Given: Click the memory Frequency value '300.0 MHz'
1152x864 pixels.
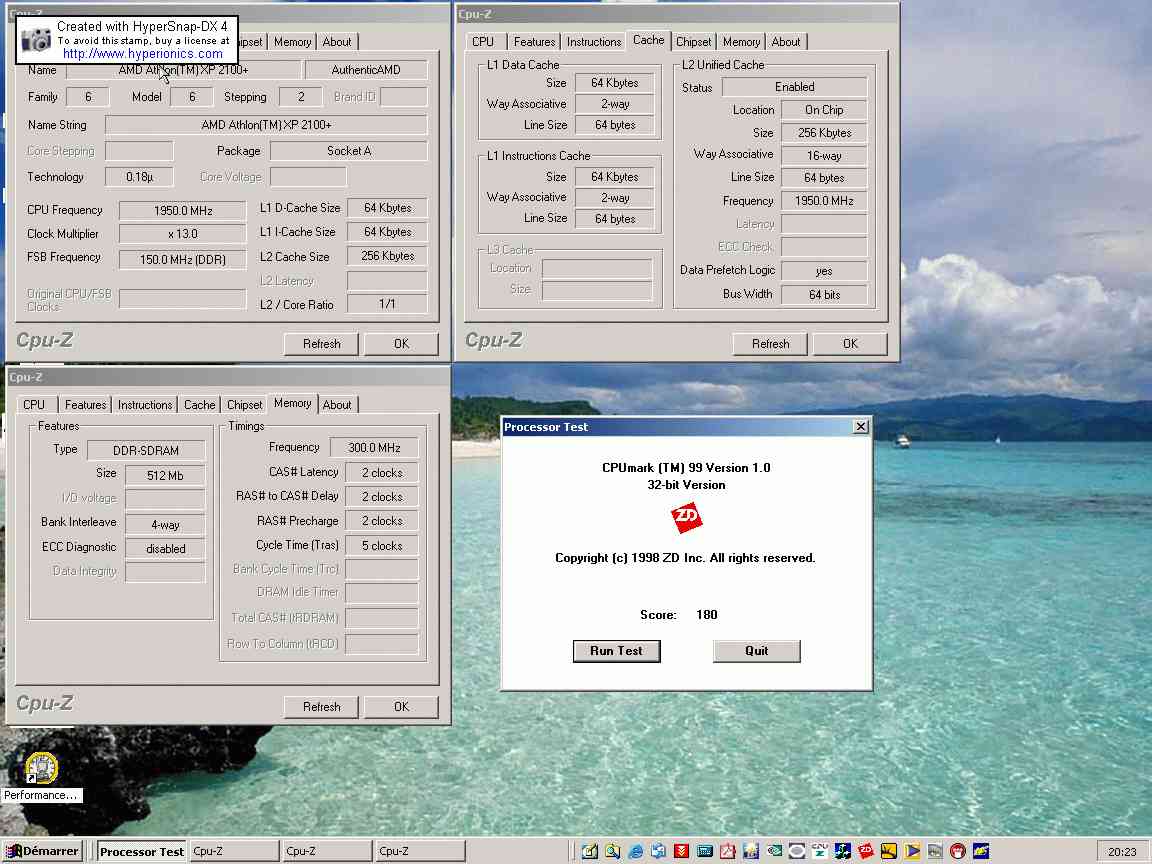Looking at the screenshot, I should [x=375, y=447].
